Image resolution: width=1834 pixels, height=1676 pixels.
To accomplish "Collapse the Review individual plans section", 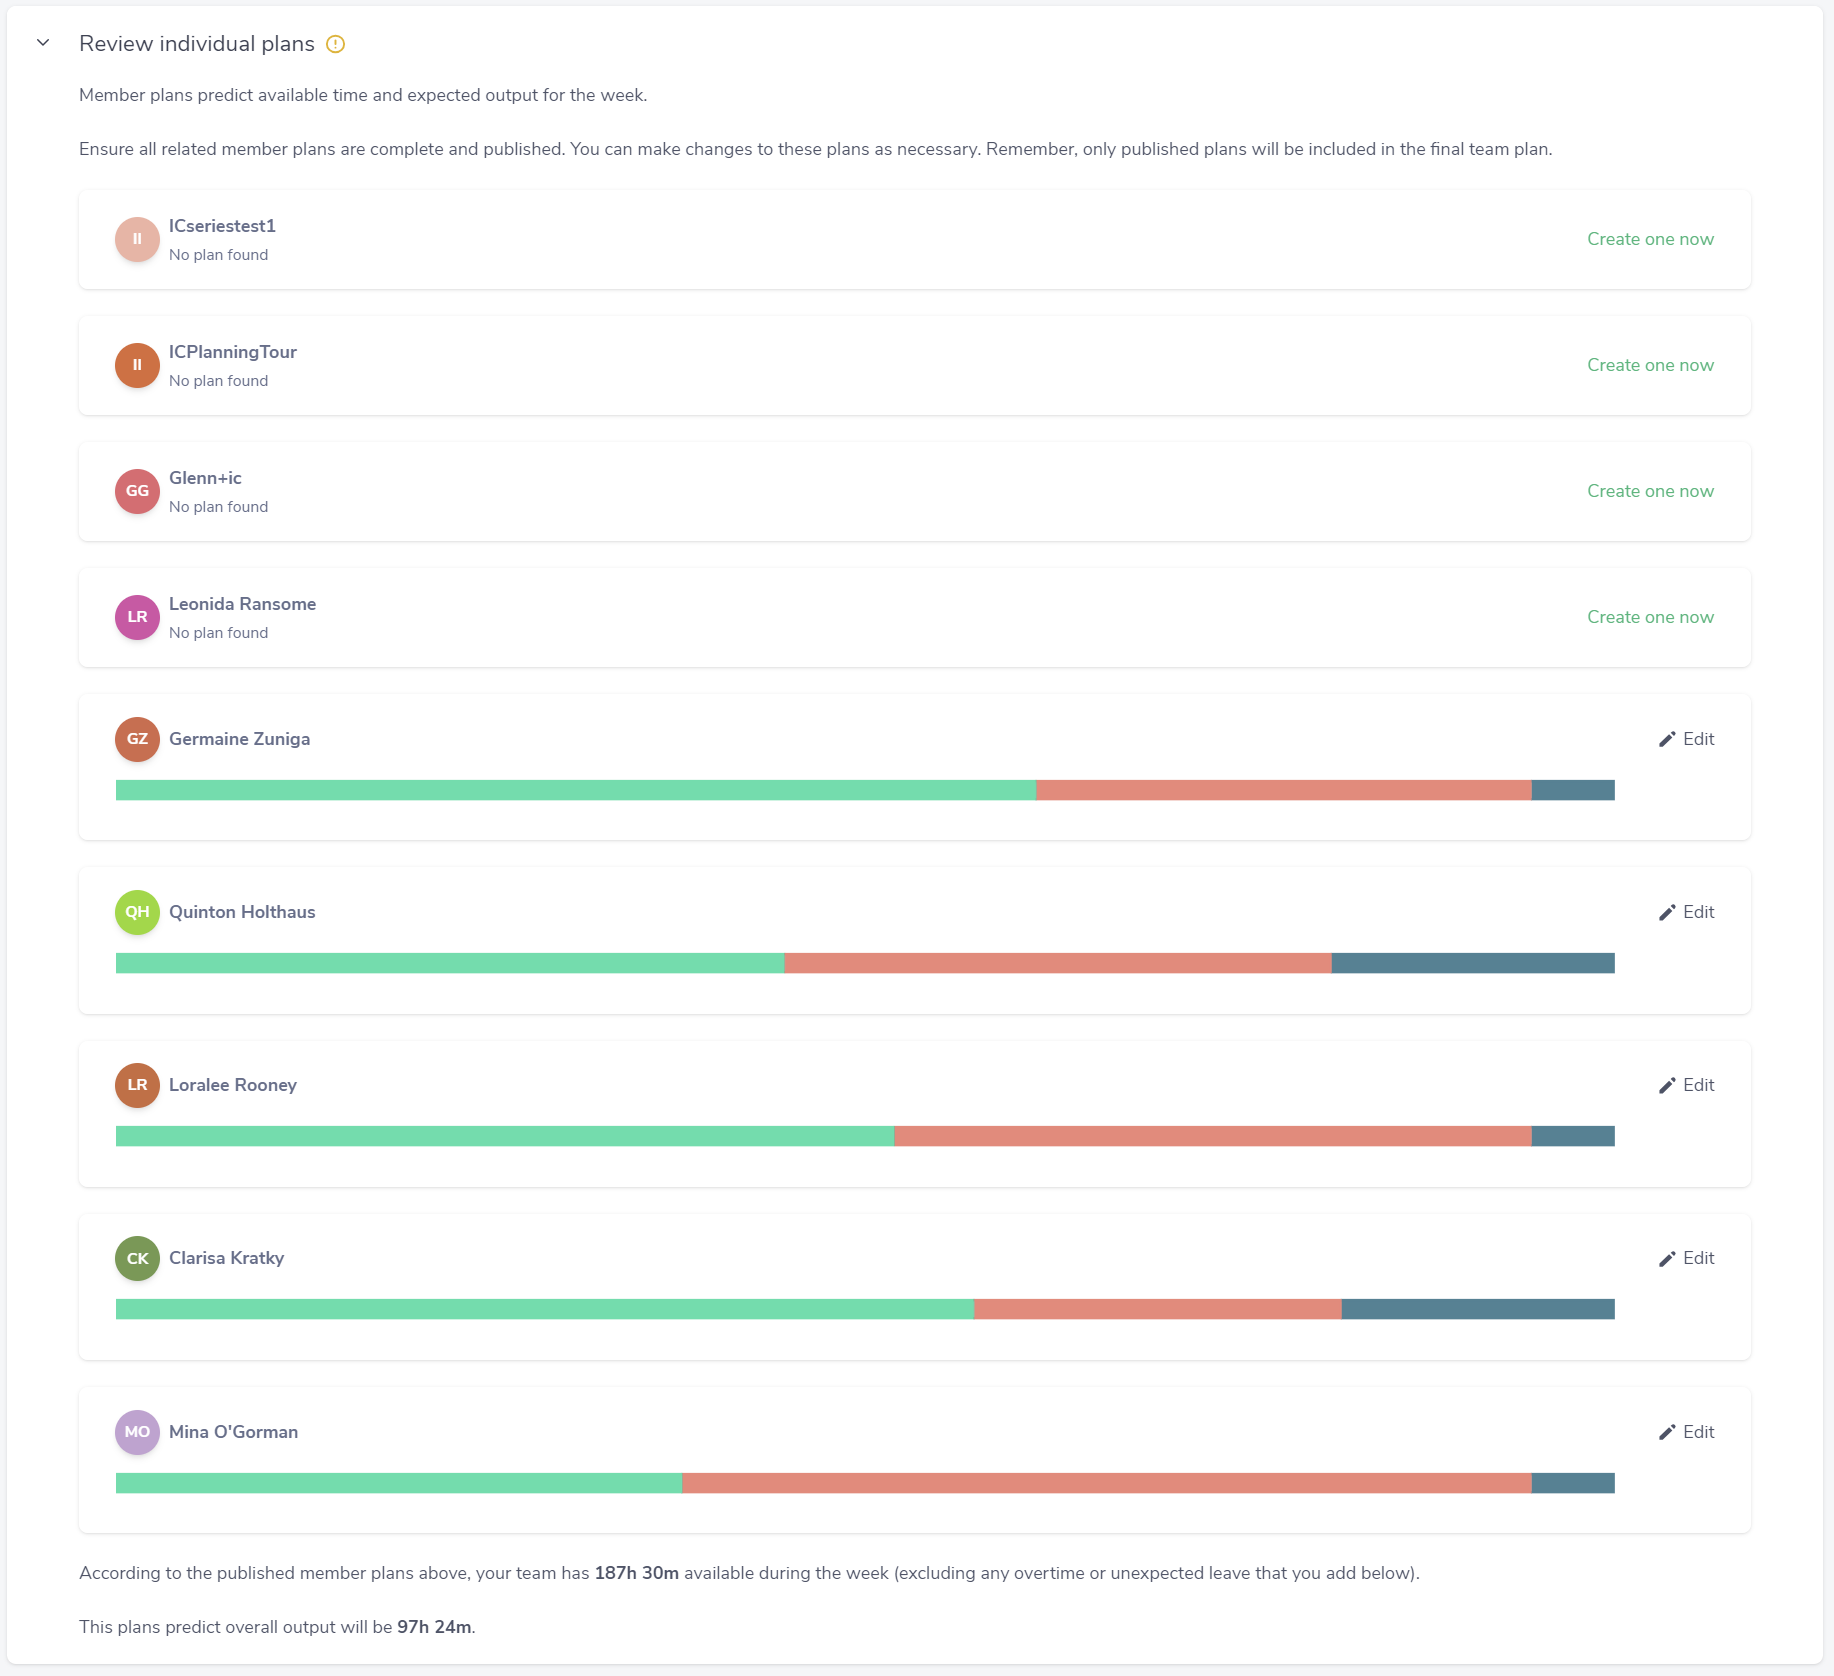I will click(x=43, y=43).
